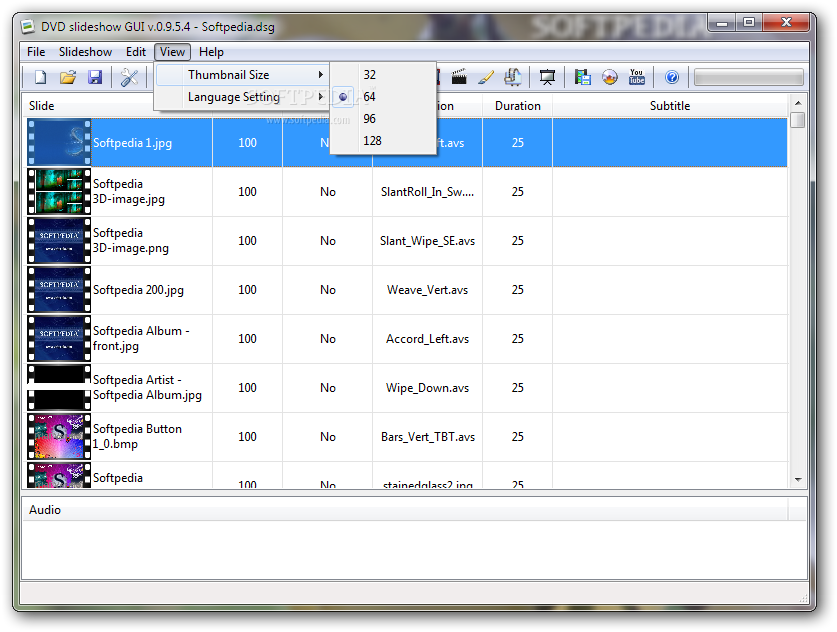Click value 100 in Softpedia 3D-image.jpg row
This screenshot has height=632, width=837.
[x=247, y=192]
